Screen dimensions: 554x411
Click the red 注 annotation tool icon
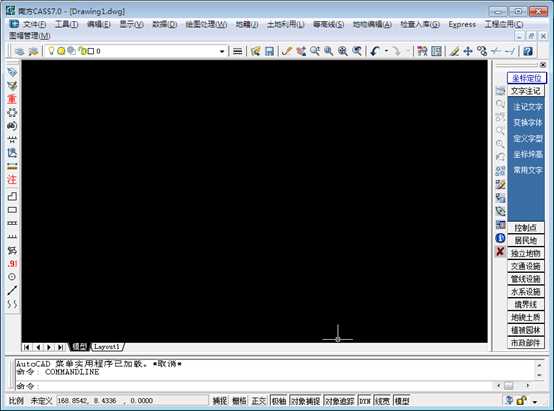point(12,180)
